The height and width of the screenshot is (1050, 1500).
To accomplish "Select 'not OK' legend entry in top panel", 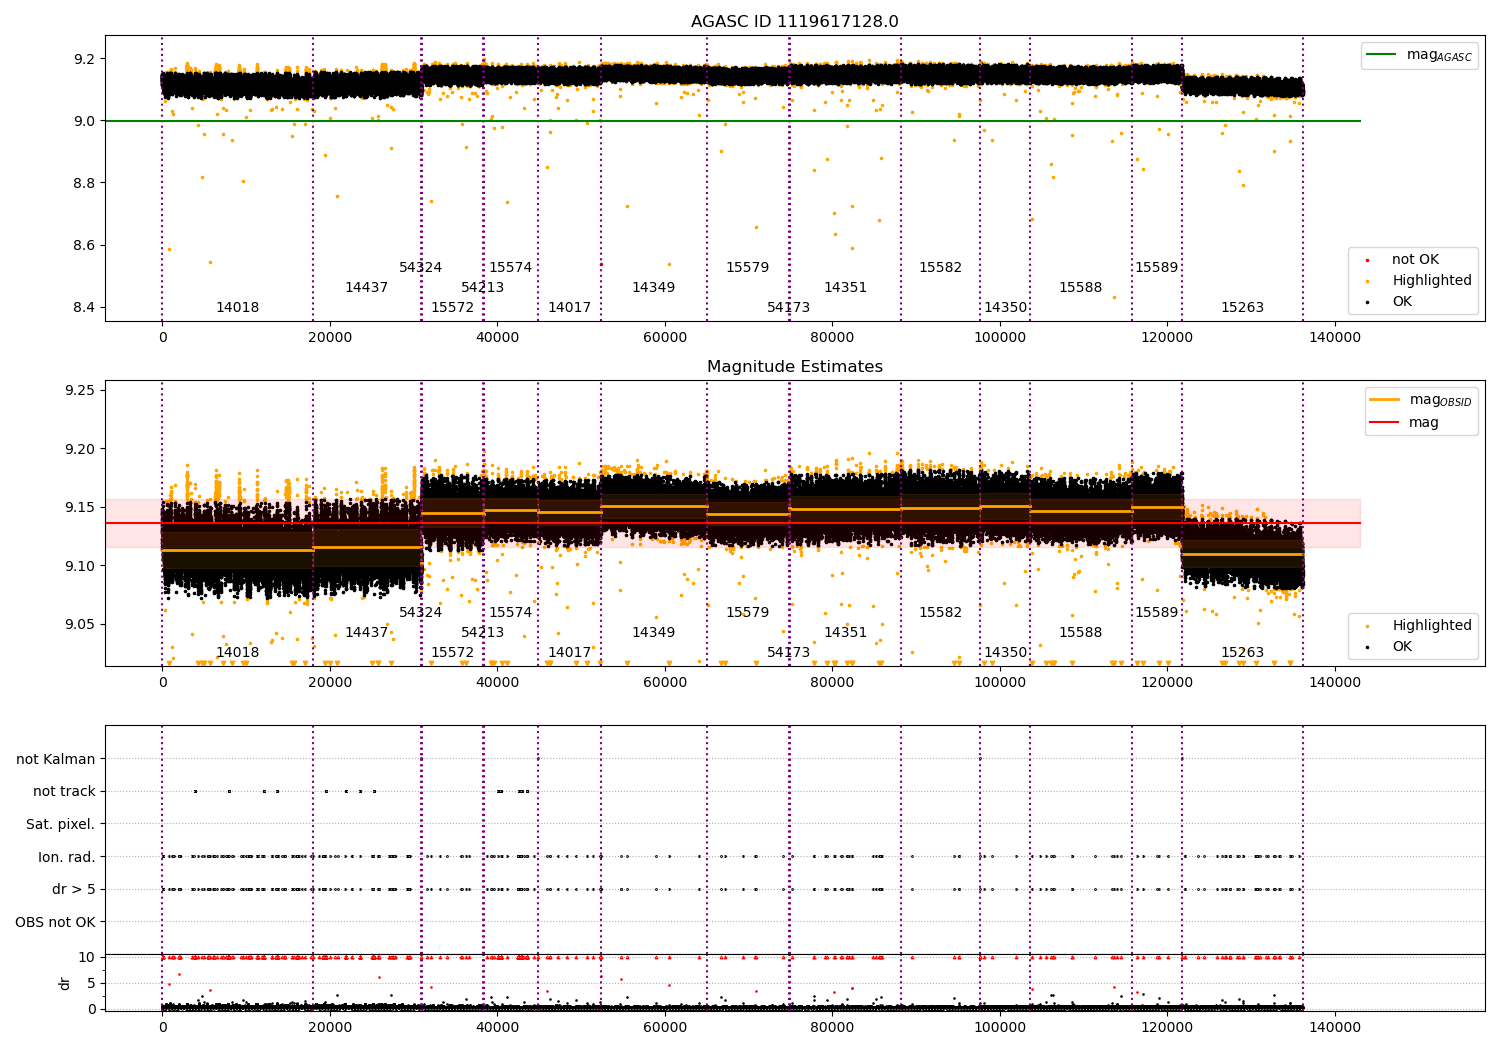I will (x=1415, y=260).
